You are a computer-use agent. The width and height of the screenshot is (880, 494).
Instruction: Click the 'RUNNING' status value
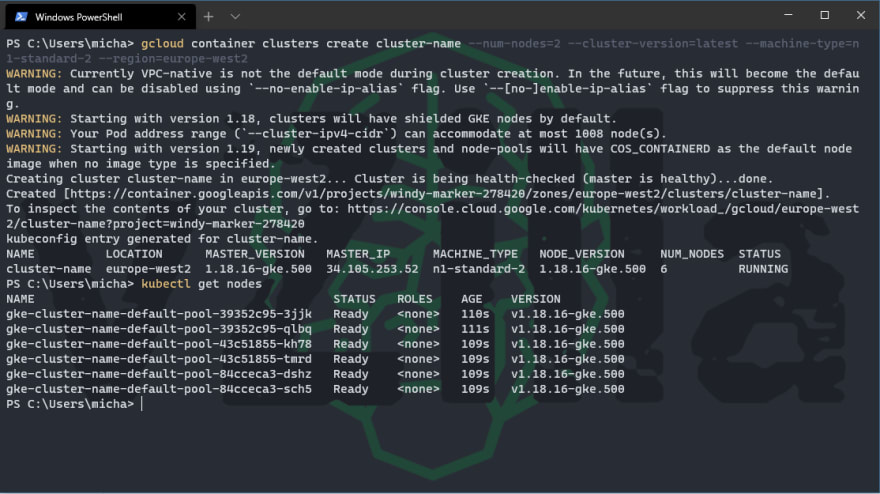763,269
